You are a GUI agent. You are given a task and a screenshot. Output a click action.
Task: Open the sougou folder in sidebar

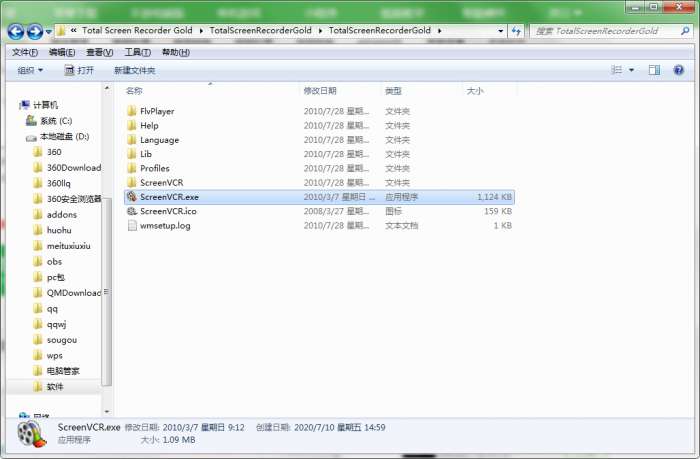(x=62, y=340)
